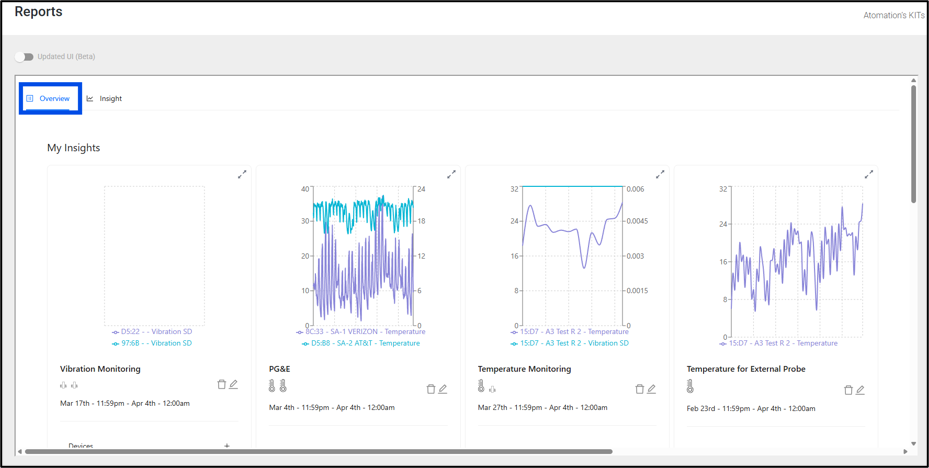Delete Temperature for External Probe insight
This screenshot has height=468, width=929.
point(848,390)
